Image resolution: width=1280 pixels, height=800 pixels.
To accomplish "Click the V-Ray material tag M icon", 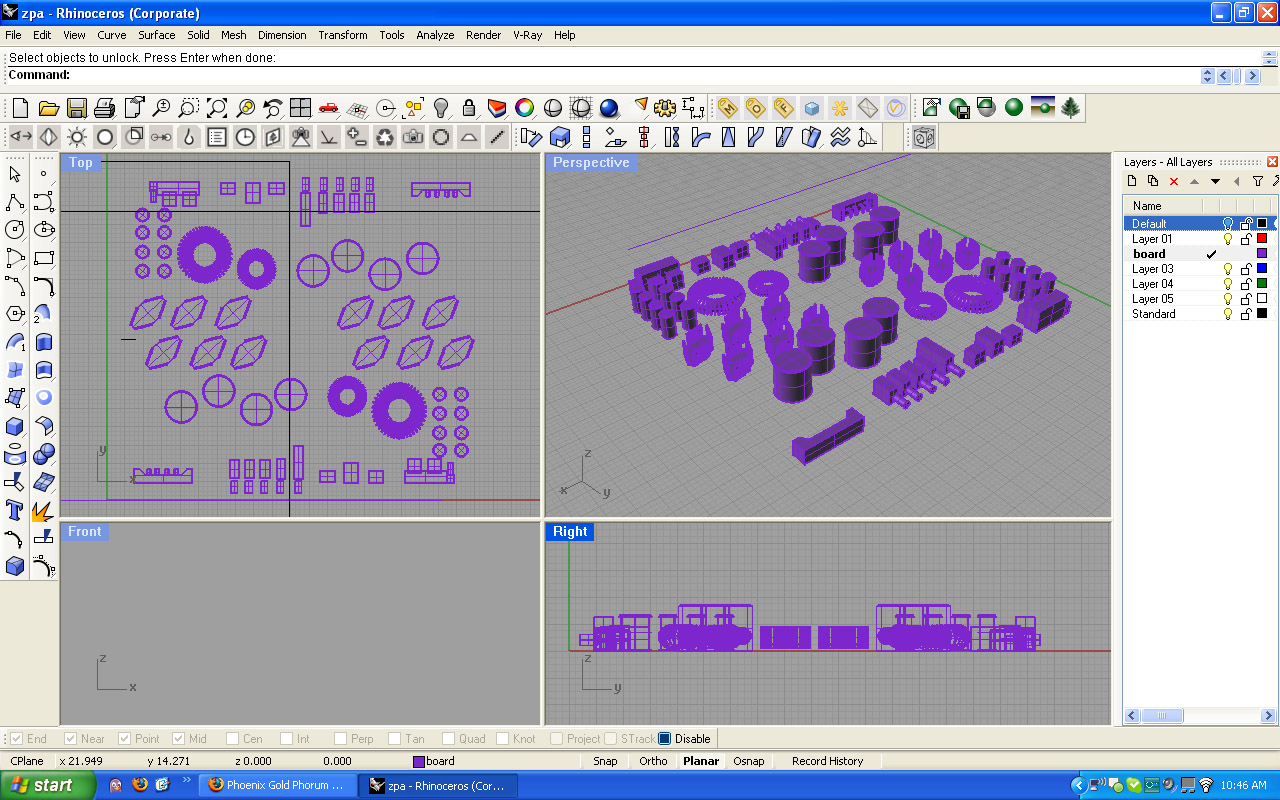I will click(727, 108).
